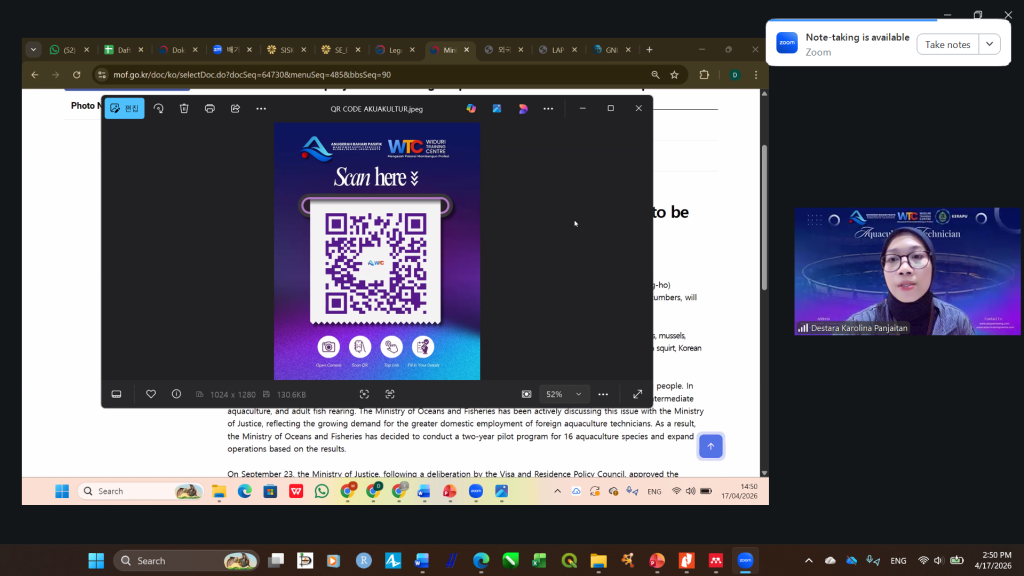Bookmark this page with the star icon
The image size is (1024, 576).
(675, 74)
